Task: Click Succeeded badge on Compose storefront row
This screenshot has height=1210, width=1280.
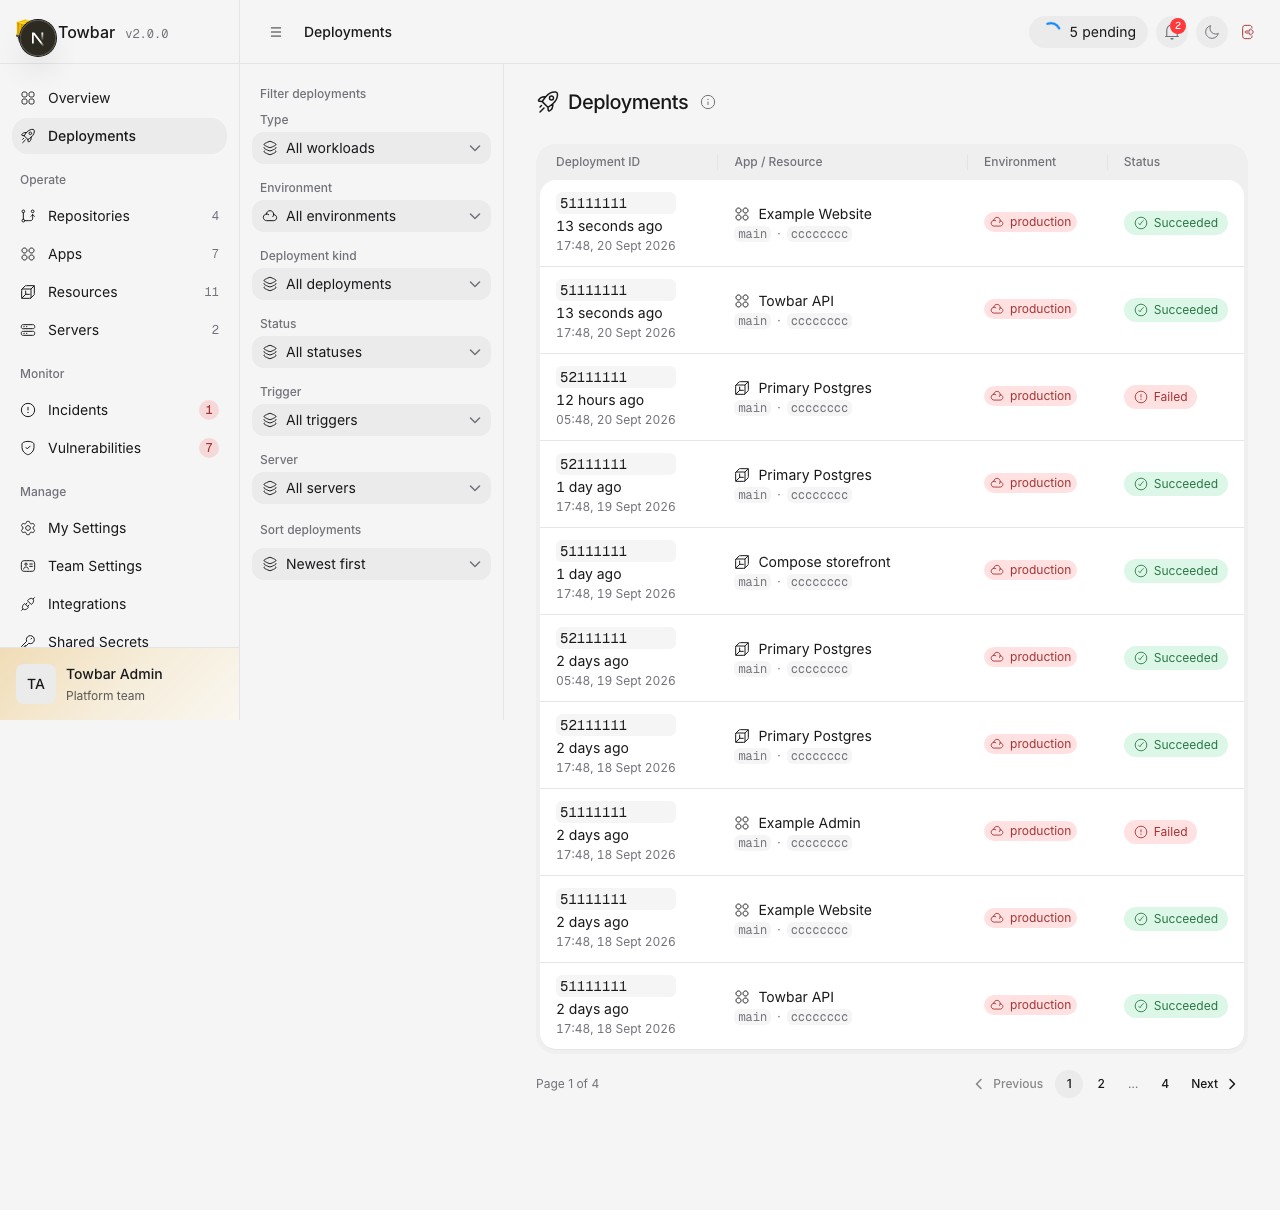Action: (x=1176, y=571)
